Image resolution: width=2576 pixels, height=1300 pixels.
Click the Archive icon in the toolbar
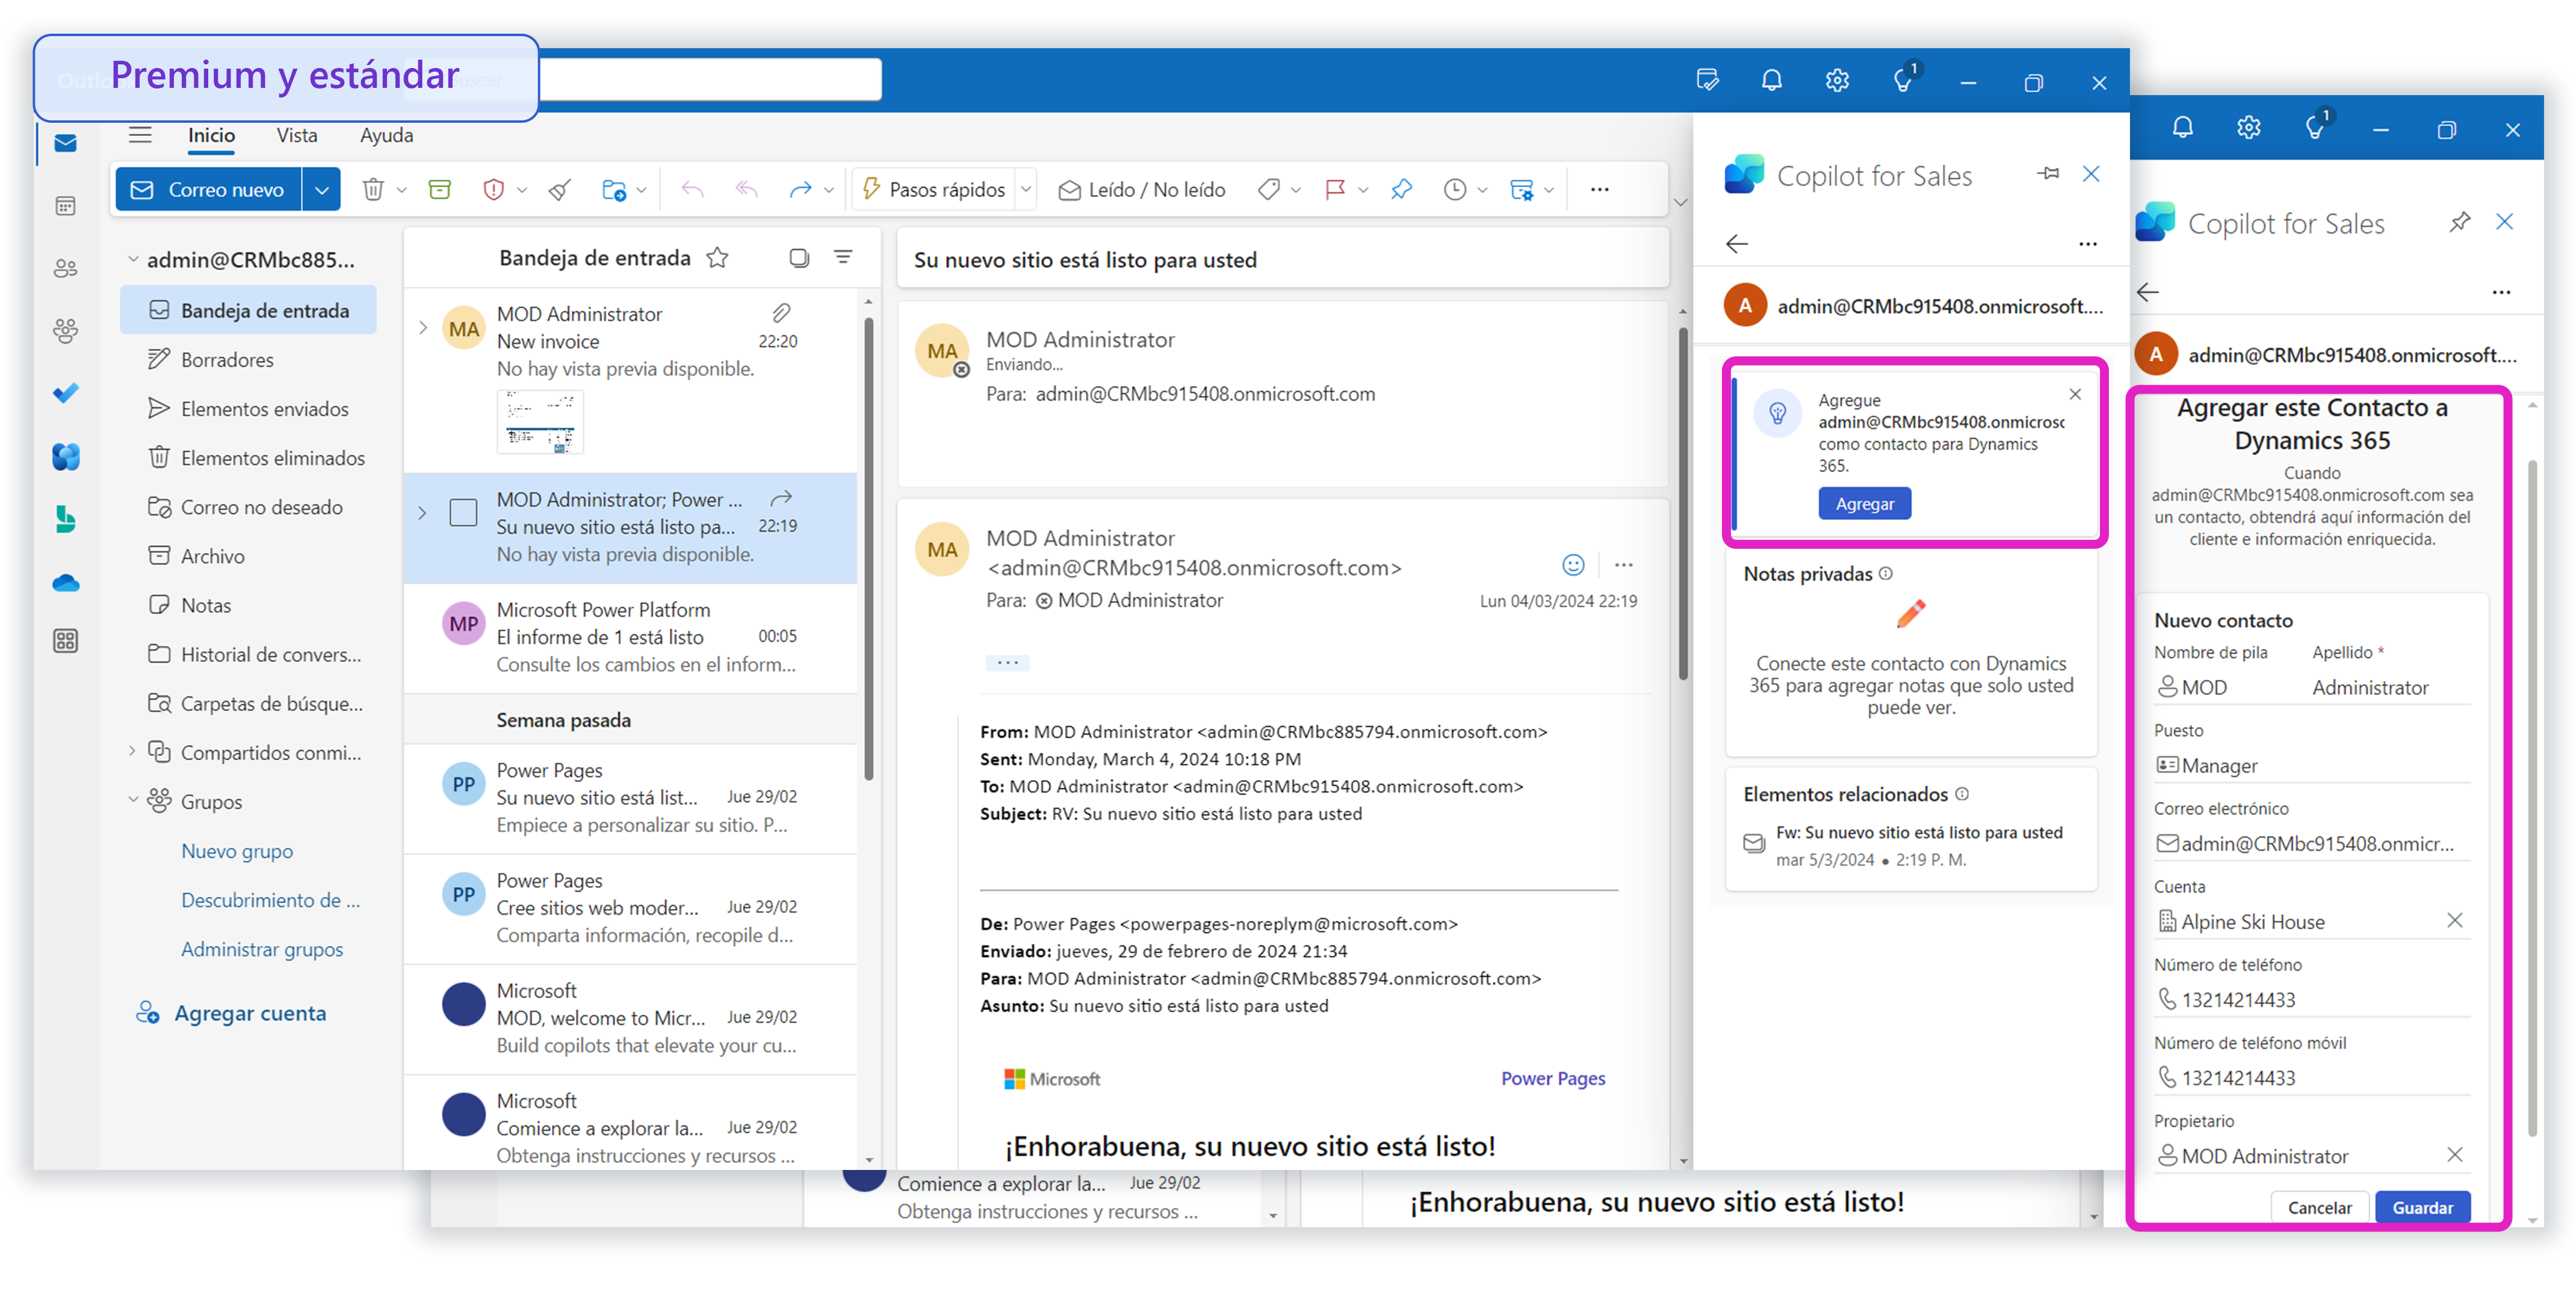pos(440,189)
